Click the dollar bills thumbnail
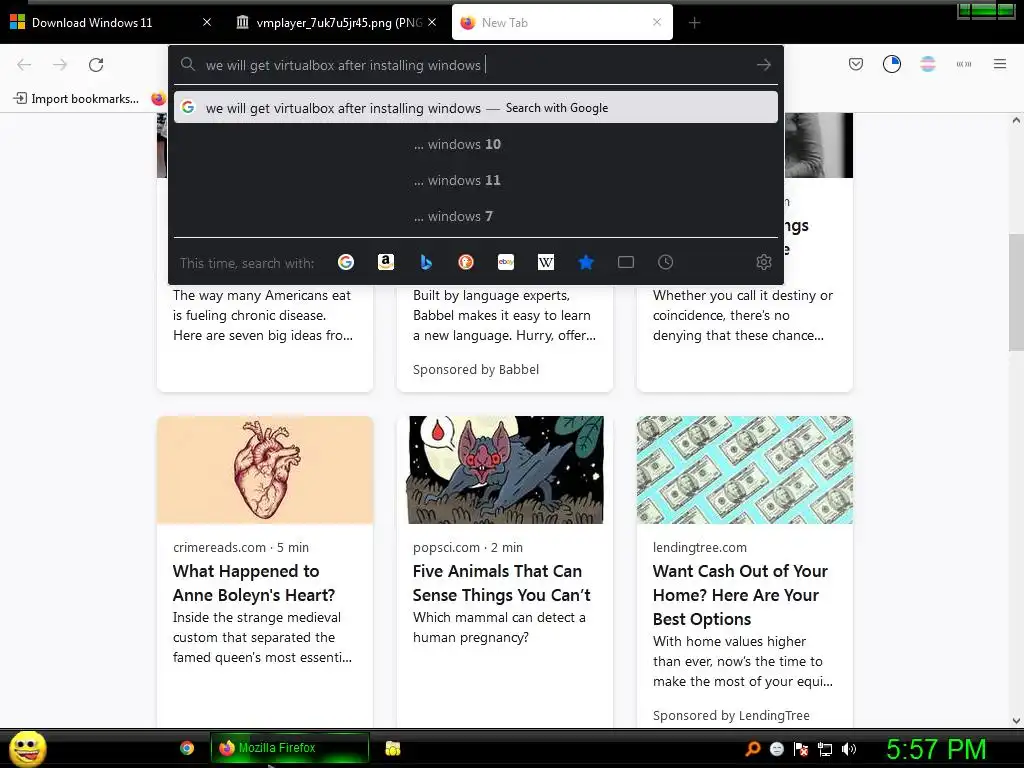This screenshot has height=768, width=1024. point(744,470)
